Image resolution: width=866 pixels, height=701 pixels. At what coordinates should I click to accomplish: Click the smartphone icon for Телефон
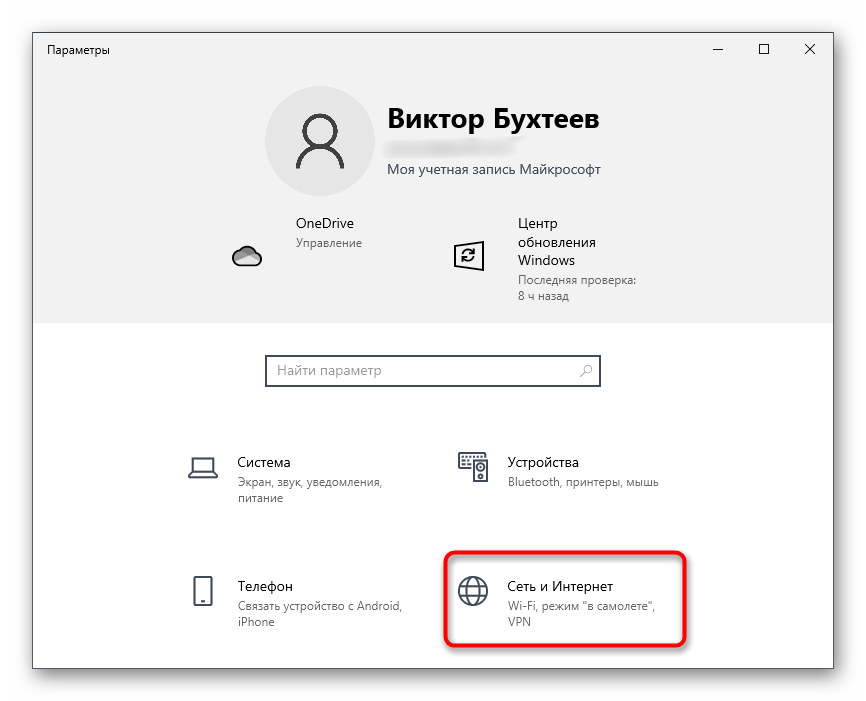tap(203, 590)
